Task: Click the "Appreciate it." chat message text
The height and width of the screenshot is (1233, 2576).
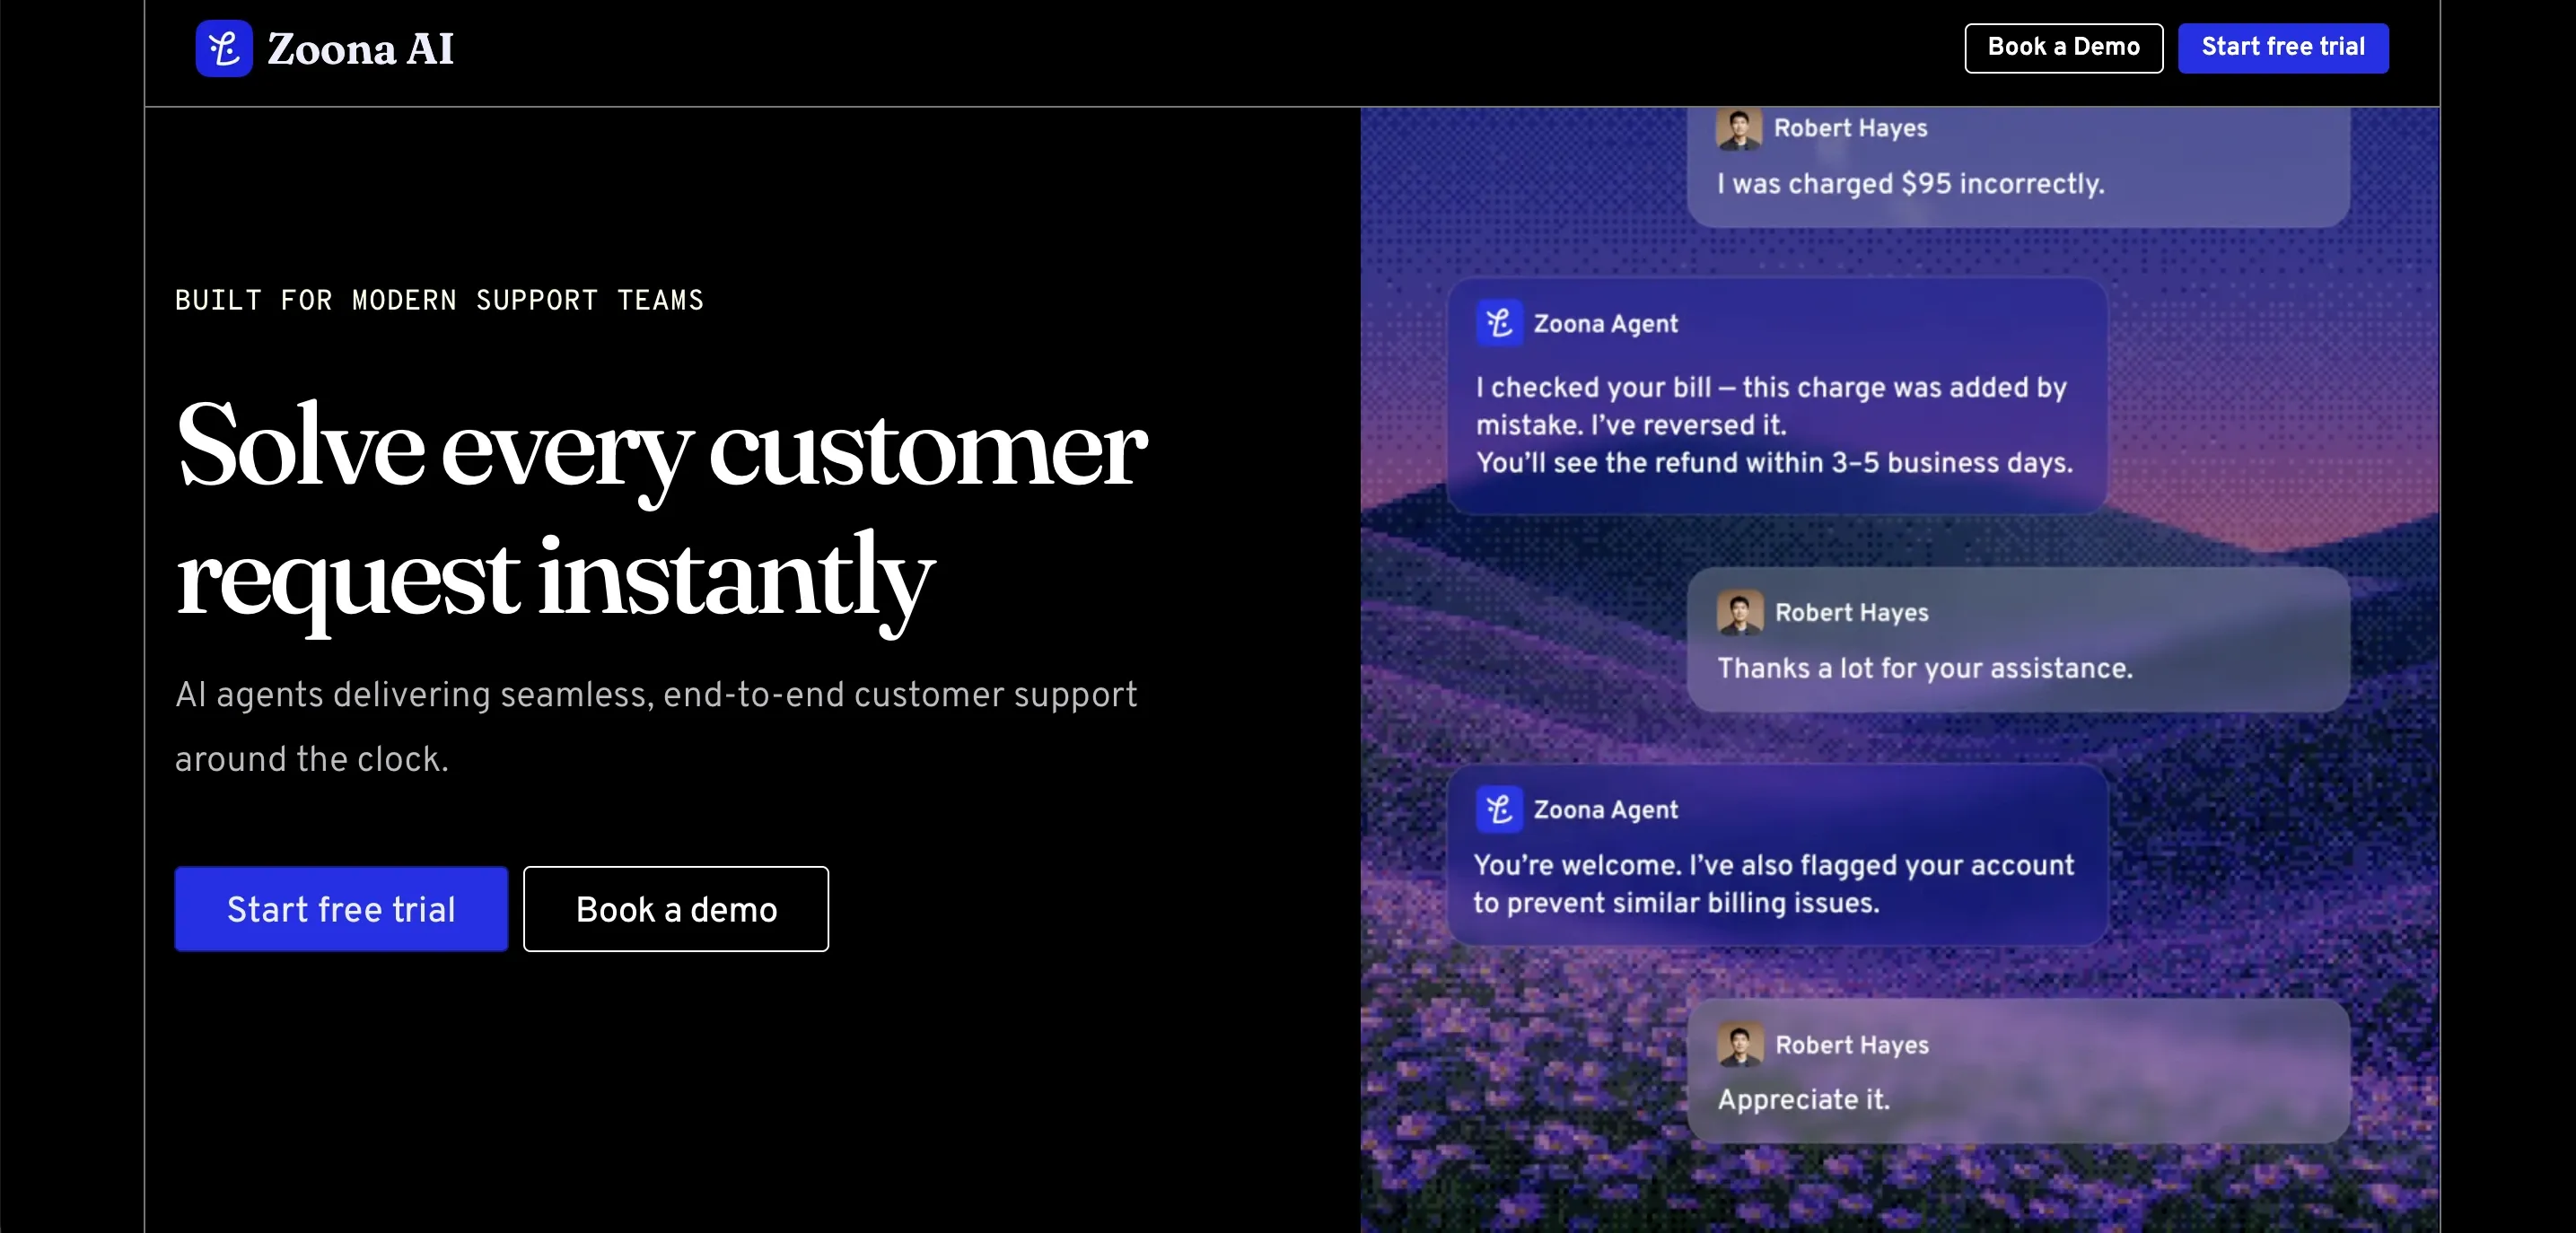Action: point(1804,1099)
